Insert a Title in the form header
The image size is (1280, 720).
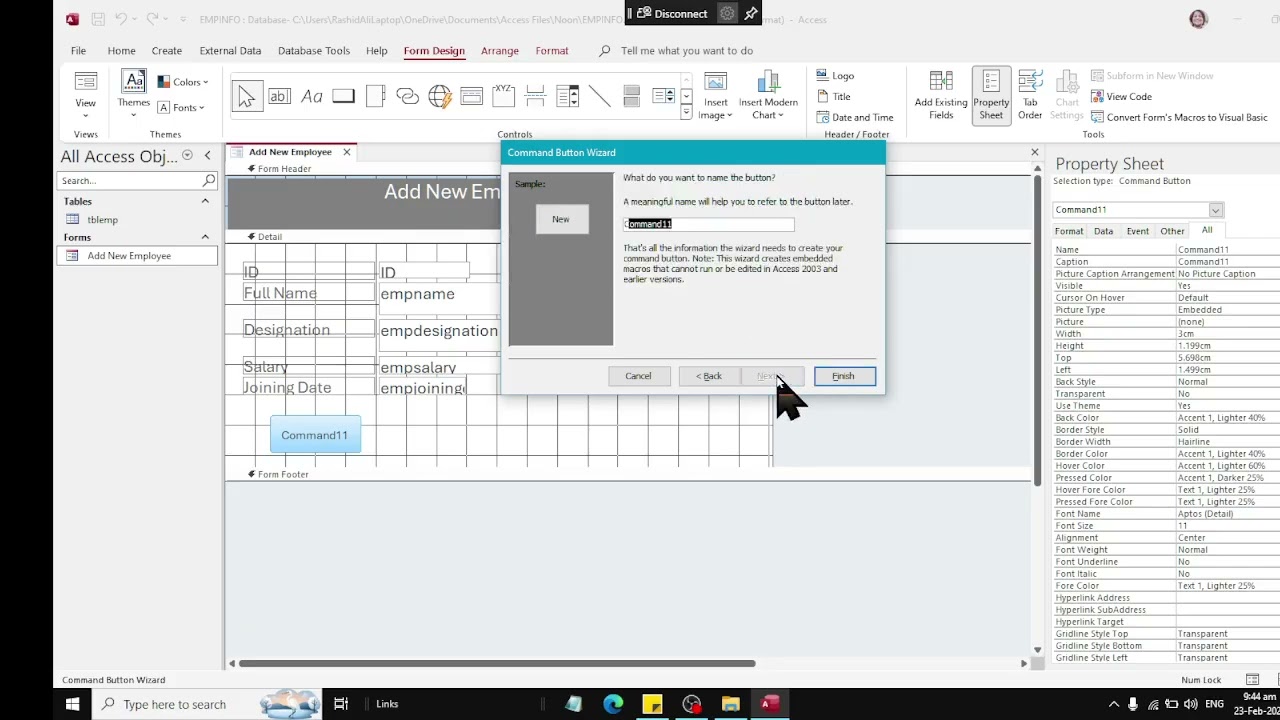click(x=833, y=97)
